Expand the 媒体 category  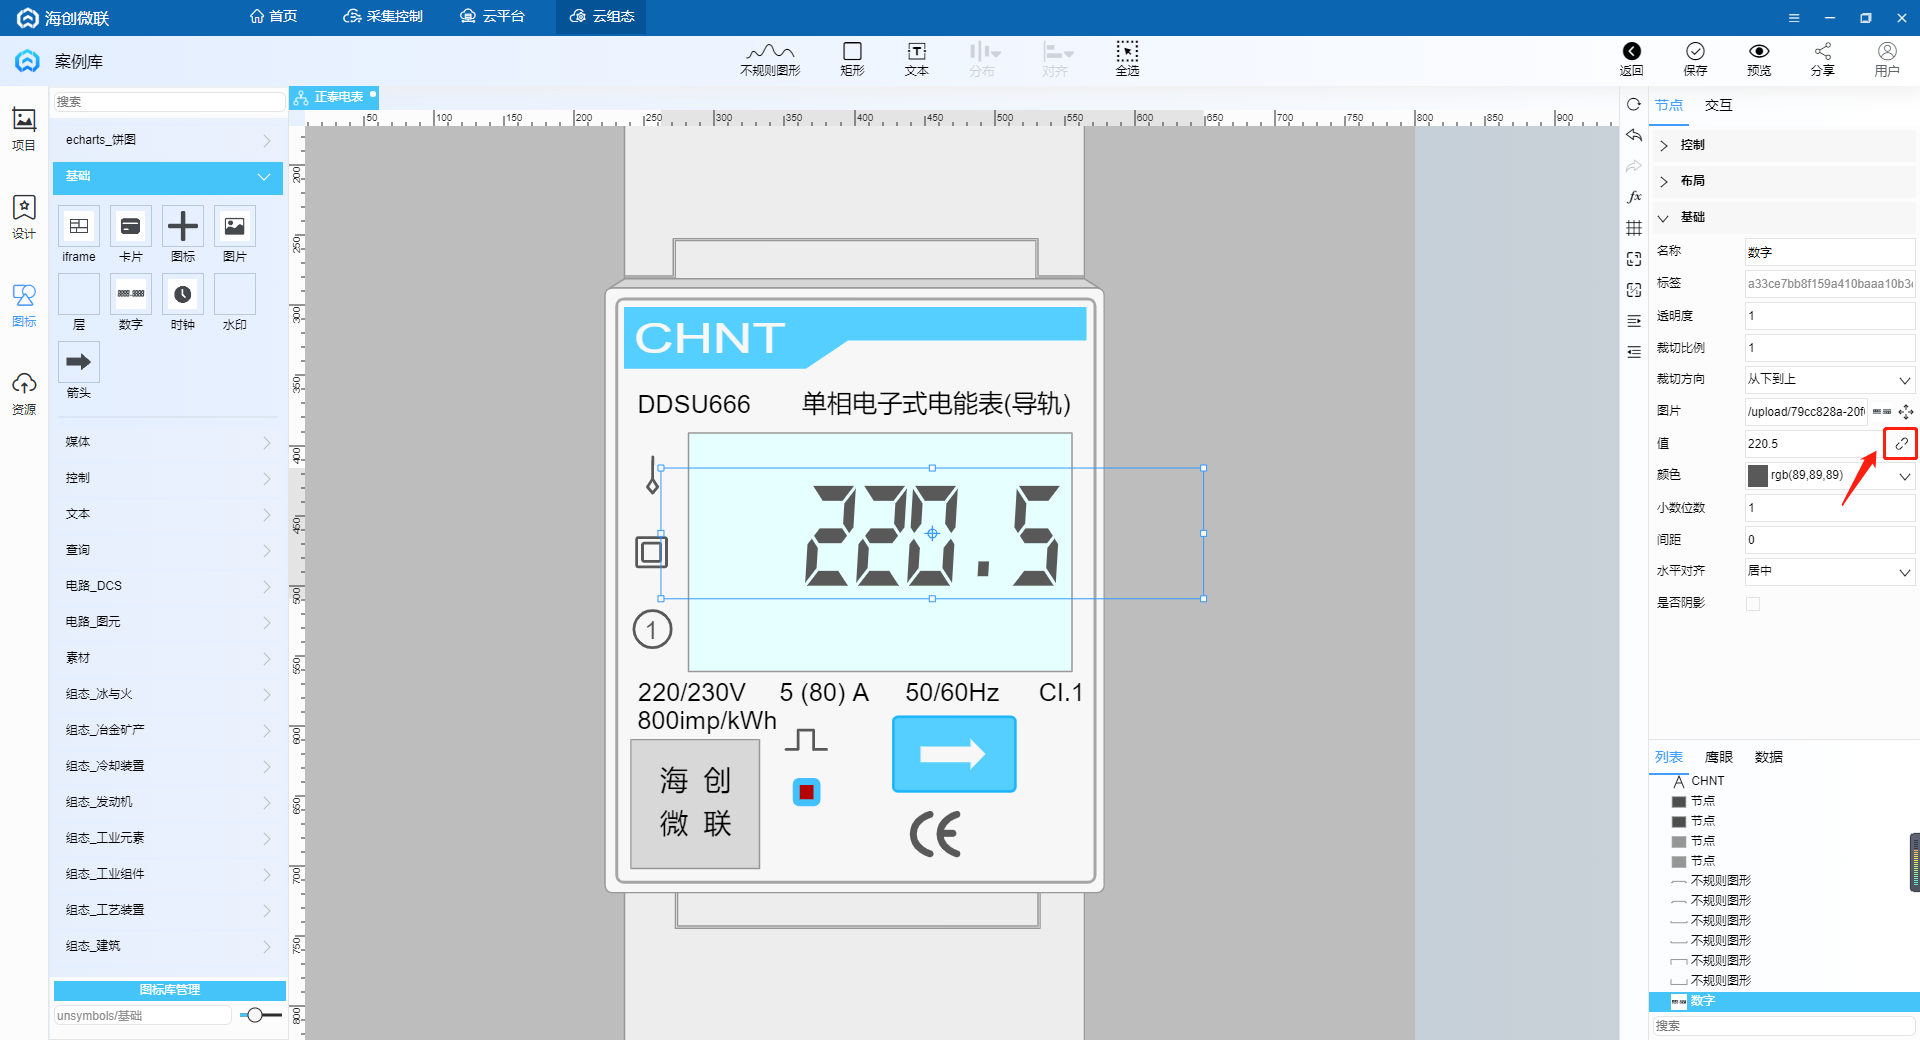click(x=168, y=442)
